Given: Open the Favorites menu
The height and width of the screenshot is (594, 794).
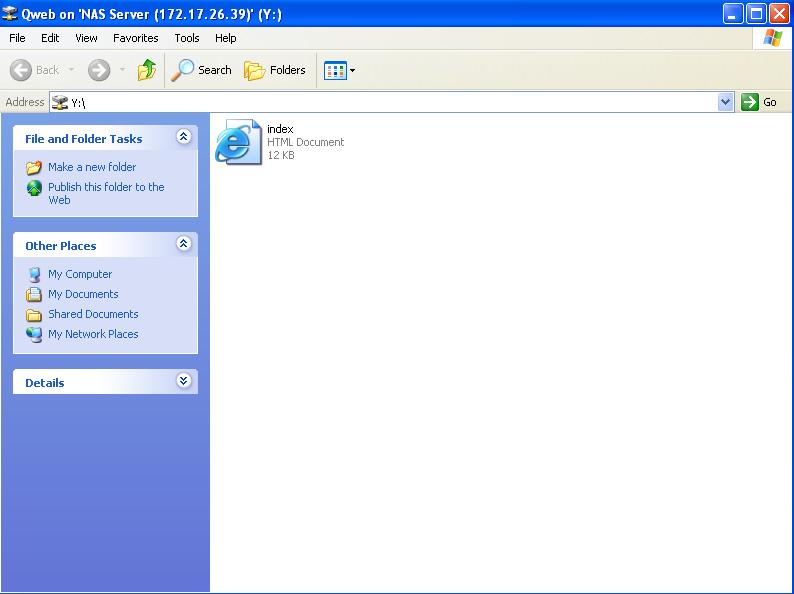Looking at the screenshot, I should tap(135, 38).
